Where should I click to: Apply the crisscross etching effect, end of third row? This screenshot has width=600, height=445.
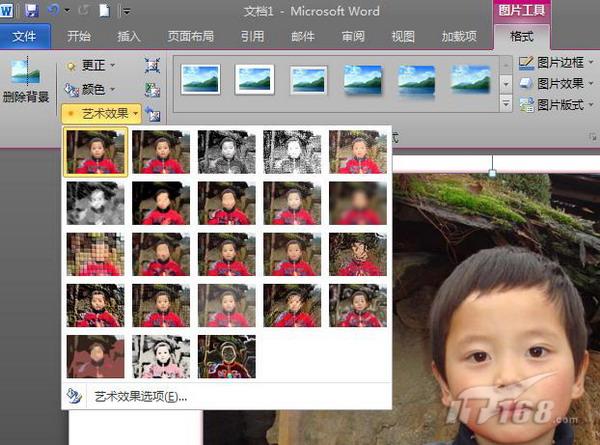pyautogui.click(x=358, y=254)
